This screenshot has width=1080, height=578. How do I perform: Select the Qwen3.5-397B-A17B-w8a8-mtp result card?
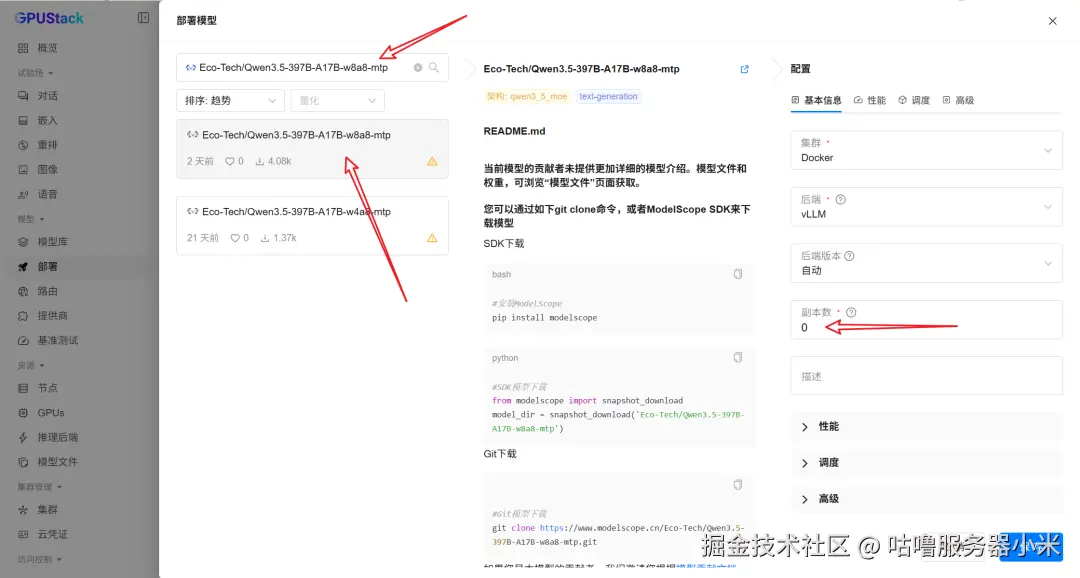(312, 149)
